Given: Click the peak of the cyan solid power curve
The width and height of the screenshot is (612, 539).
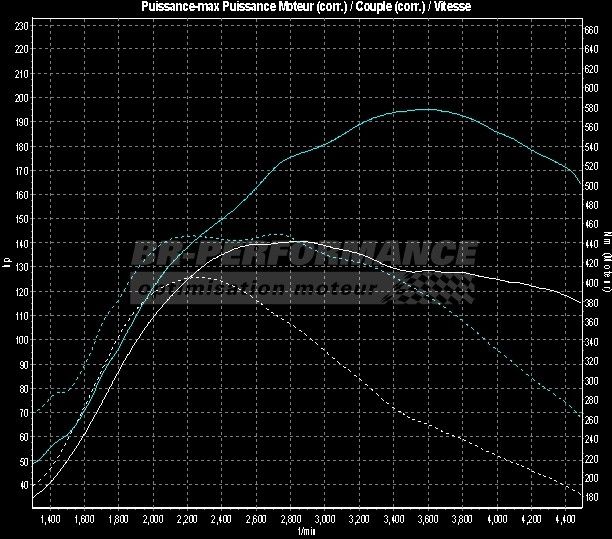Looking at the screenshot, I should click(x=425, y=109).
